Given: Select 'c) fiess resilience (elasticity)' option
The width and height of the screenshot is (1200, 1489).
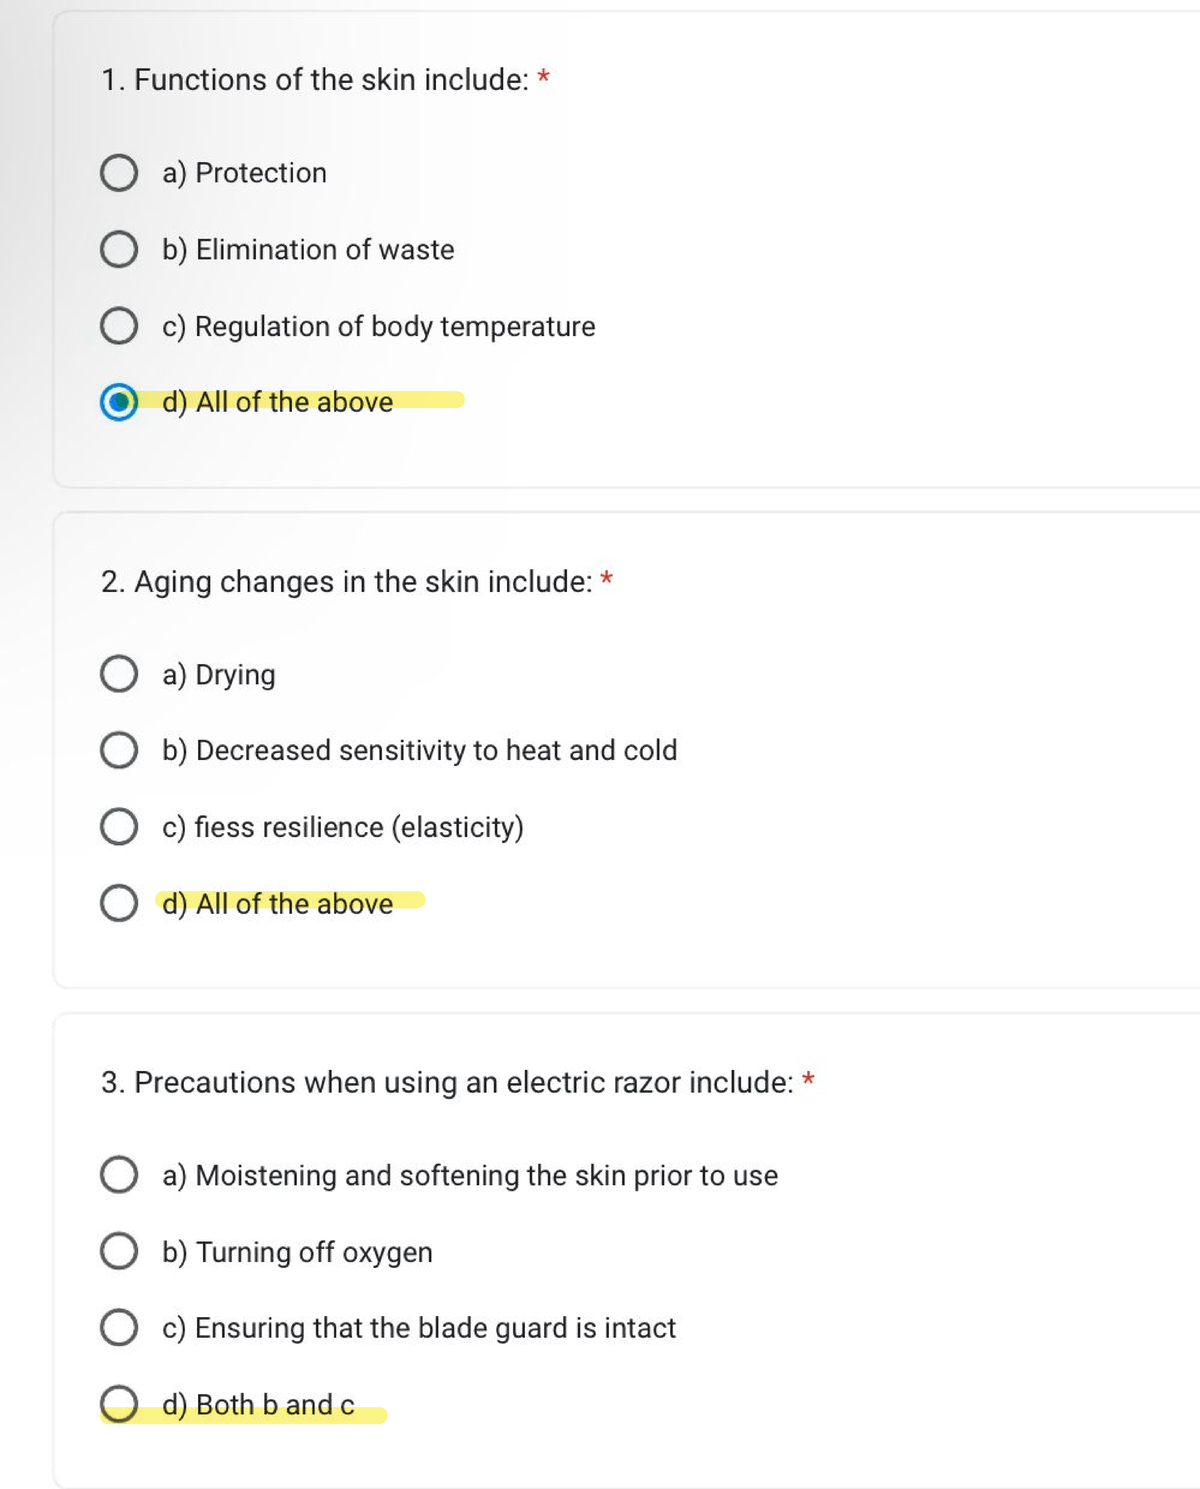Looking at the screenshot, I should [x=120, y=826].
